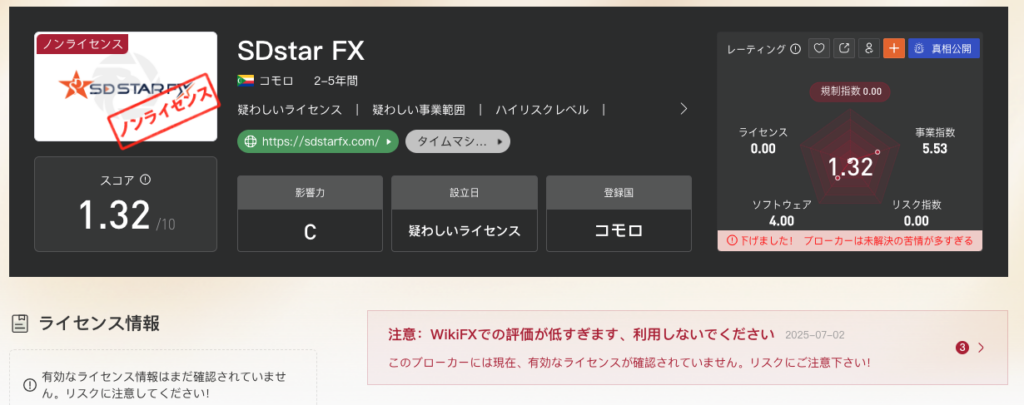This screenshot has height=405, width=1024.
Task: Click the ライセンス情報 section heading
Action: (x=99, y=323)
